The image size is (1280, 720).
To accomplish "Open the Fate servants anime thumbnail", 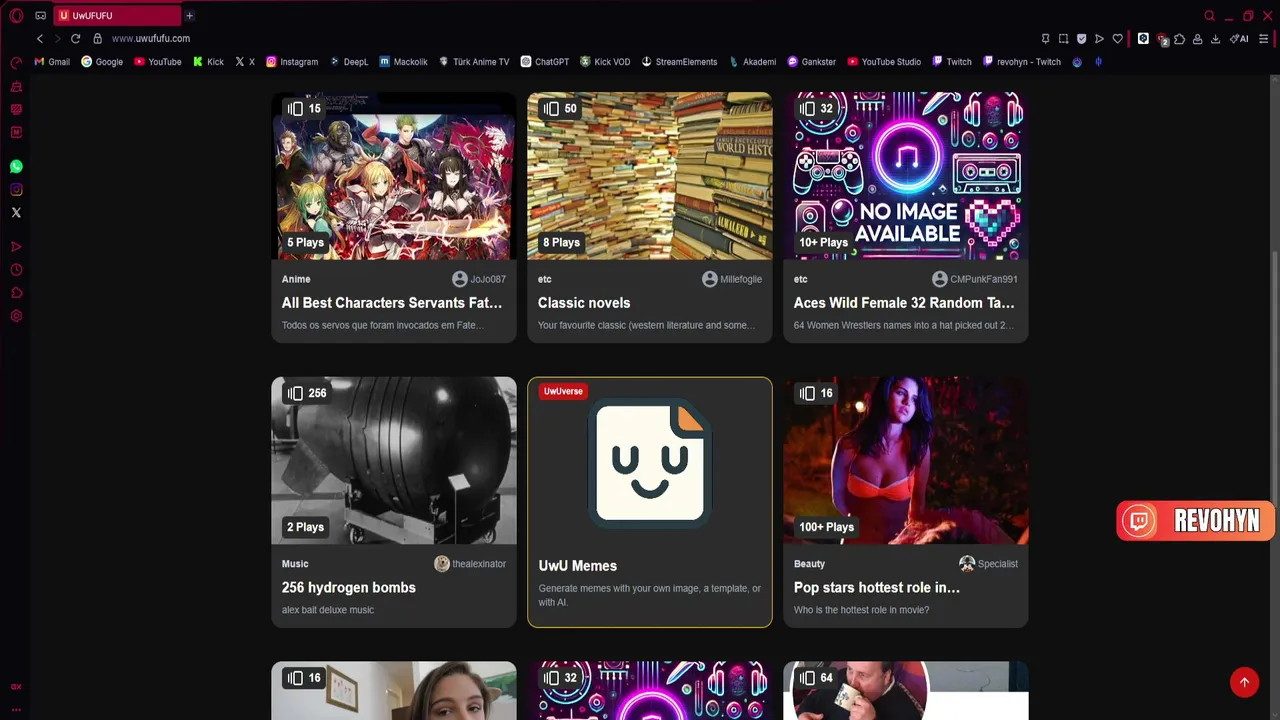I will (394, 176).
